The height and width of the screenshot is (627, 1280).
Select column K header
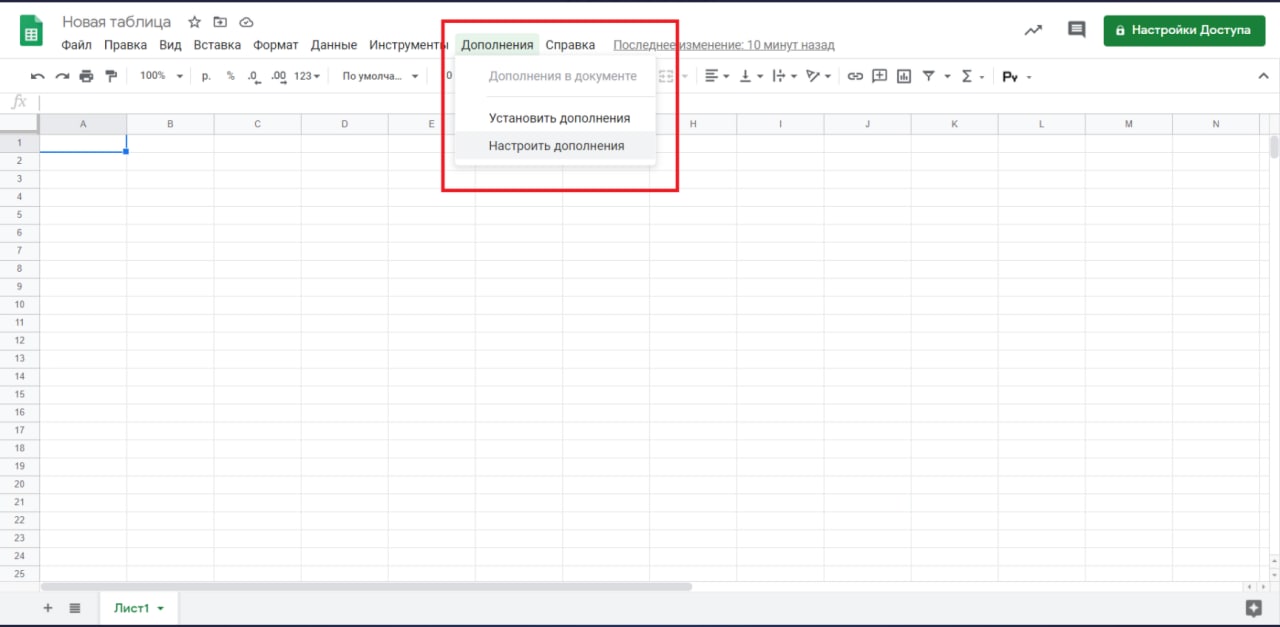coord(954,124)
